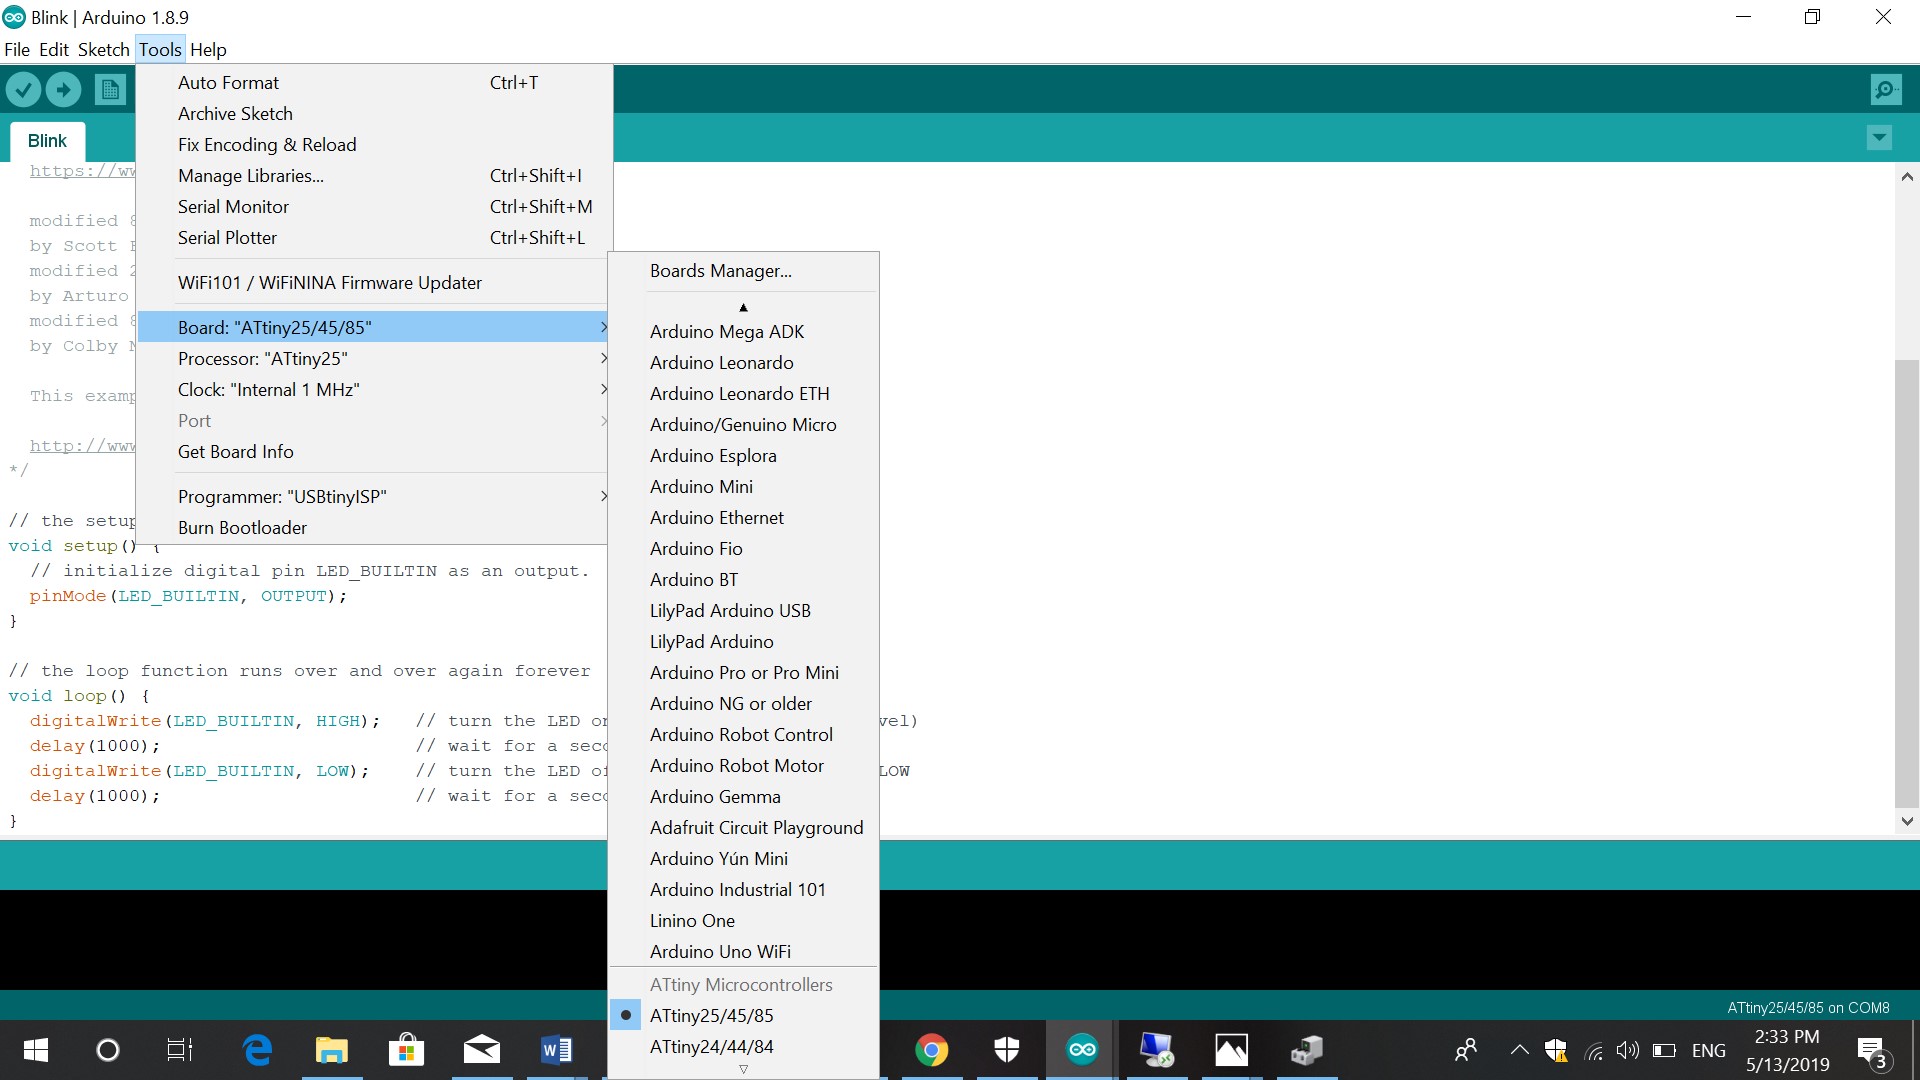The width and height of the screenshot is (1920, 1080).
Task: Open the tab options dropdown arrow
Action: point(1879,138)
